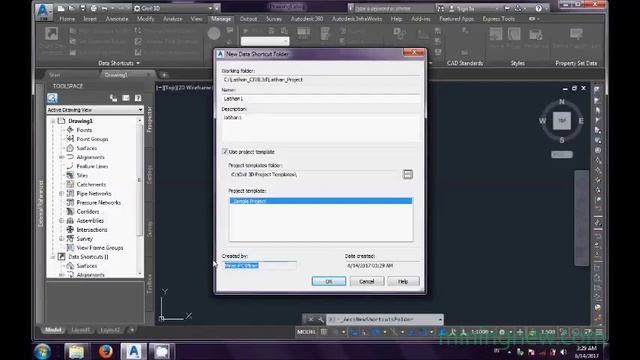
Task: Browse project templates folder button
Action: coord(407,174)
